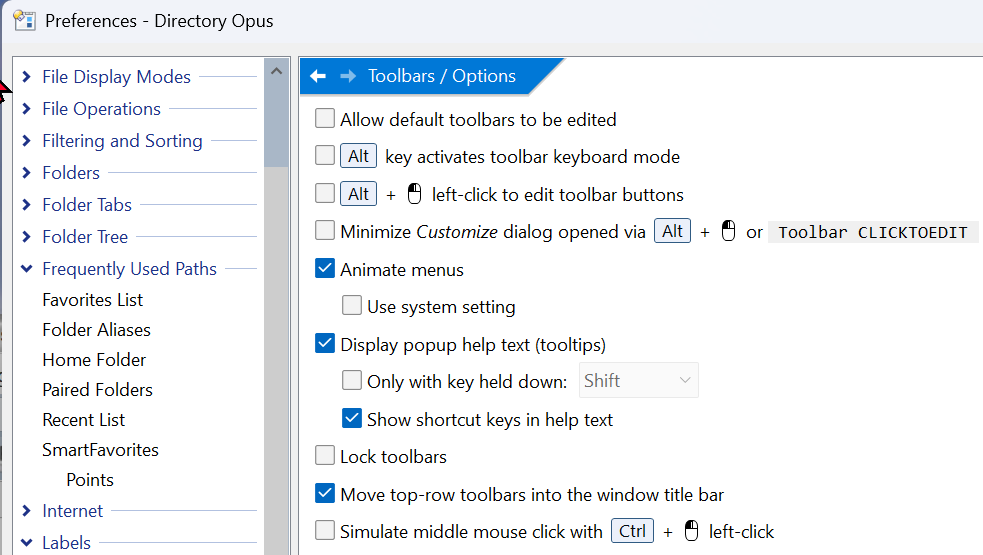Open the Paired Folders preferences page
983x555 pixels.
pos(97,390)
